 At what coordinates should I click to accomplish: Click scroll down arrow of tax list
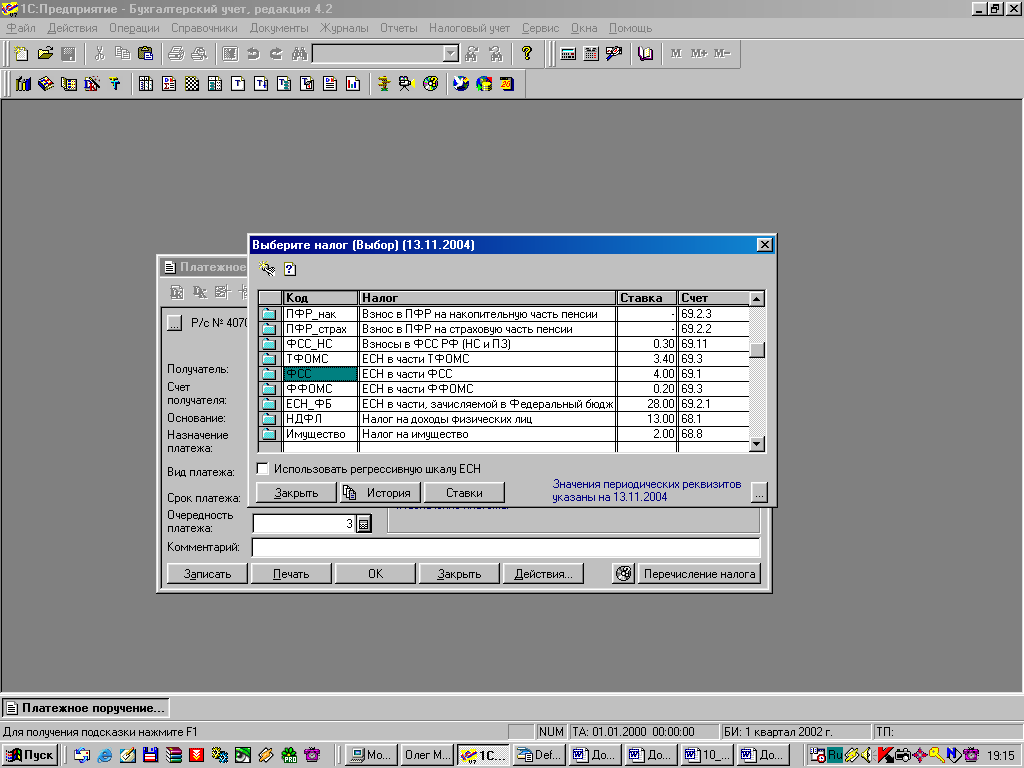(x=756, y=444)
